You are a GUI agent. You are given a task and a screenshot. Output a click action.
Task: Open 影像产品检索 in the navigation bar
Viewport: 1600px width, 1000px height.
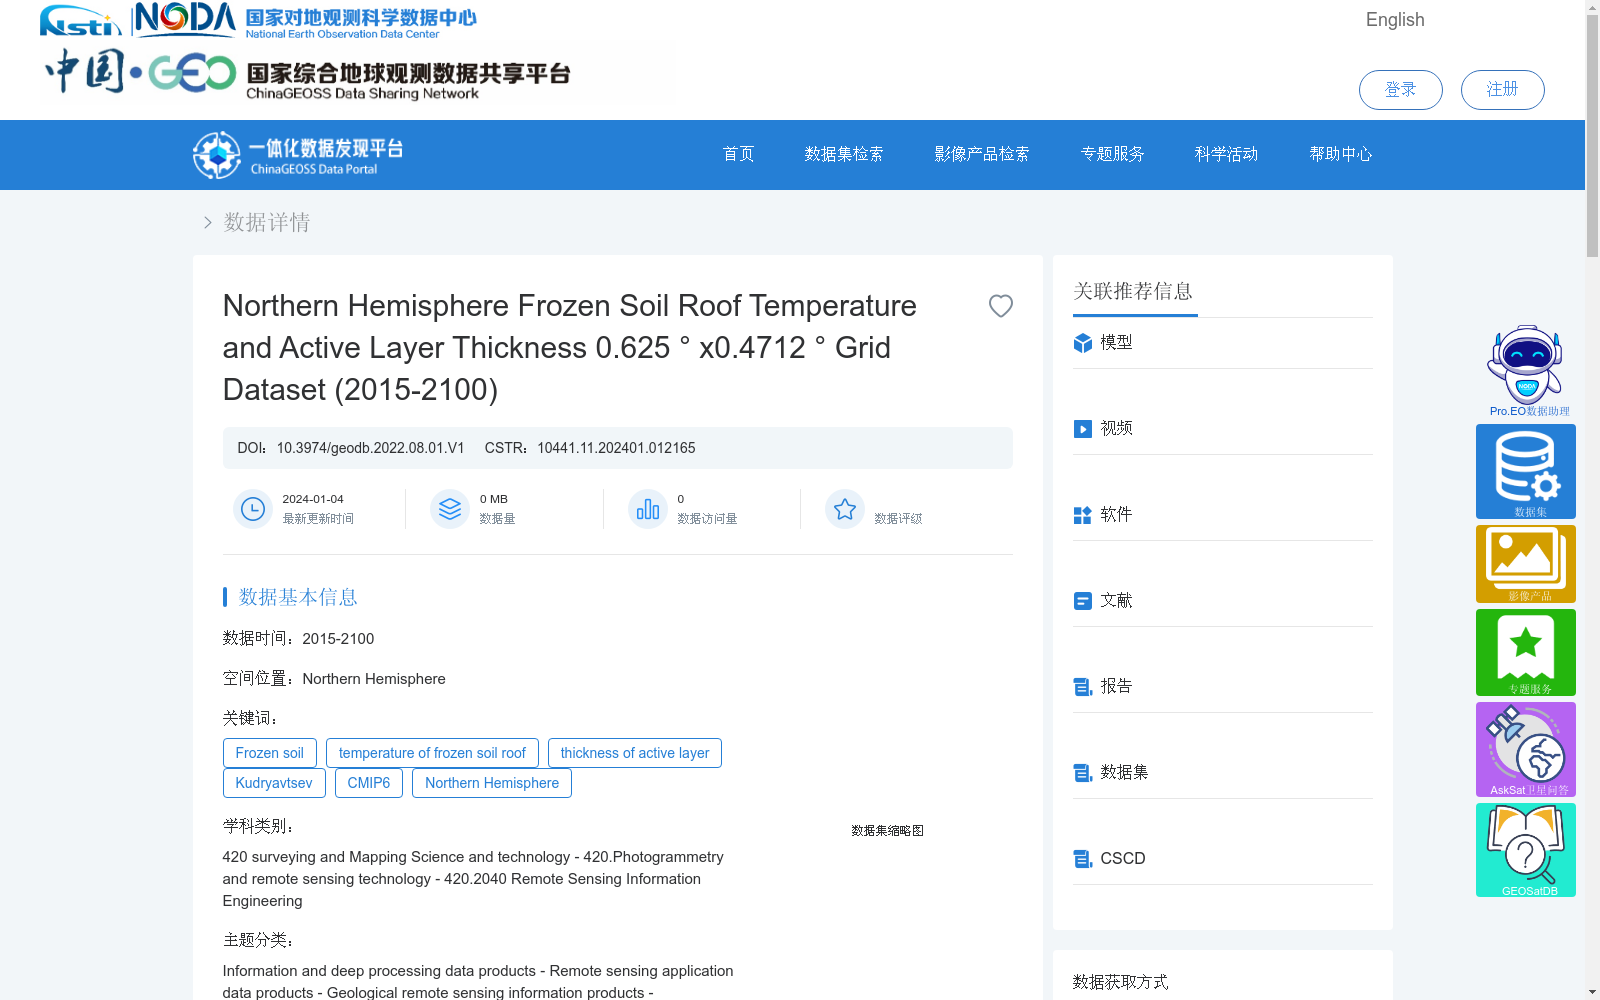pos(982,154)
